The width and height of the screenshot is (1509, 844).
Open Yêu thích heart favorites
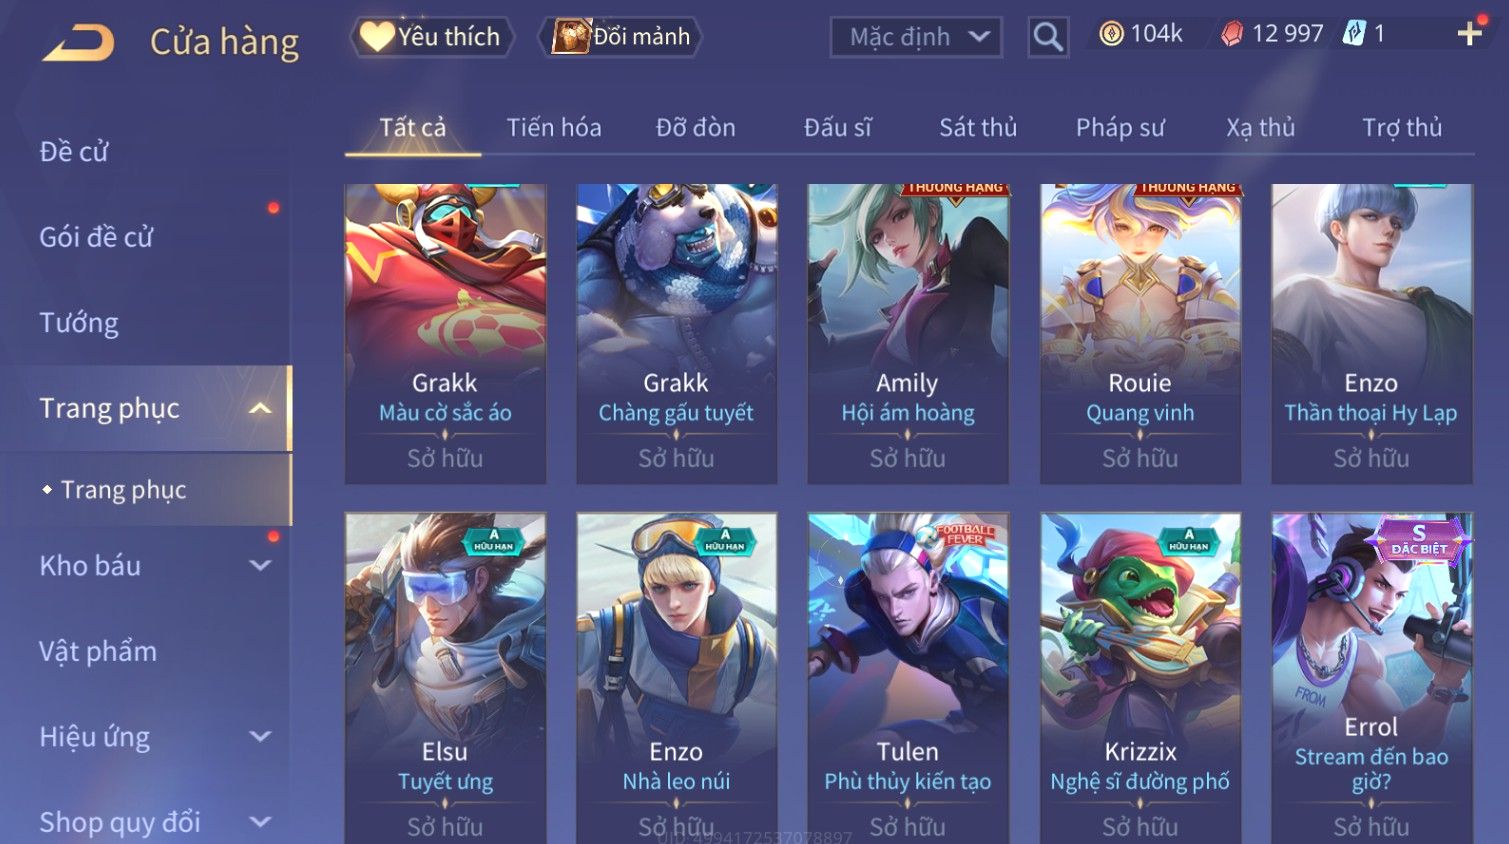click(431, 37)
